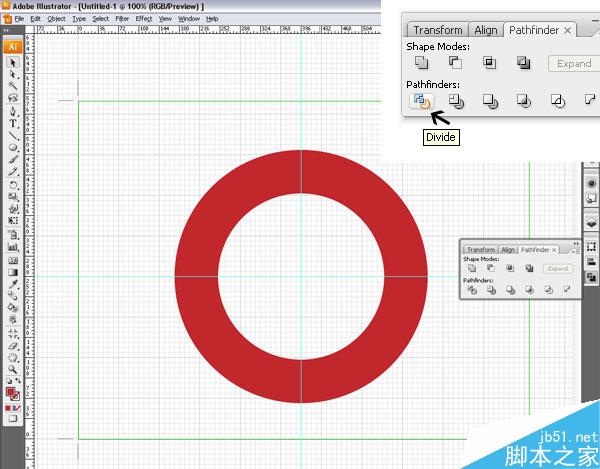Select the Line Segment tool
Image resolution: width=600 pixels, height=469 pixels.
pyautogui.click(x=13, y=135)
